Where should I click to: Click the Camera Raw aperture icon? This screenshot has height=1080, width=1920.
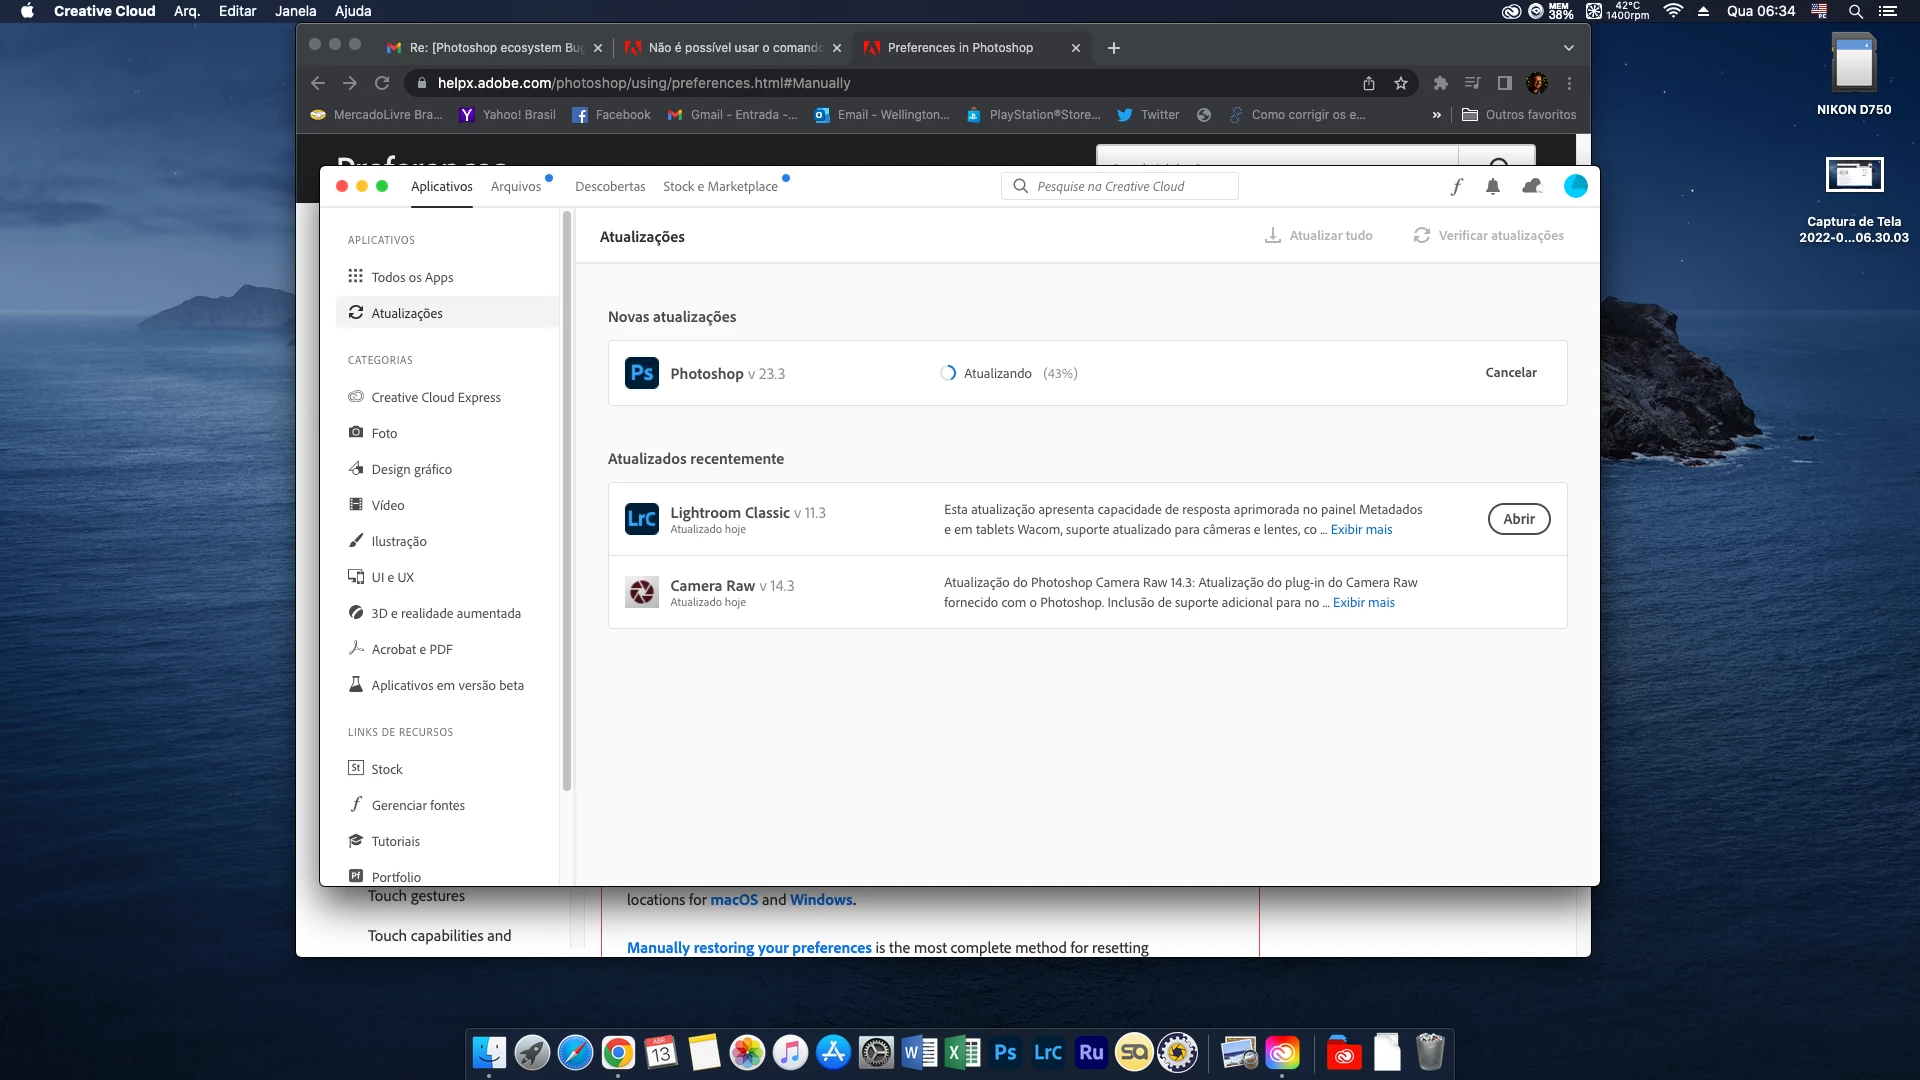point(641,592)
